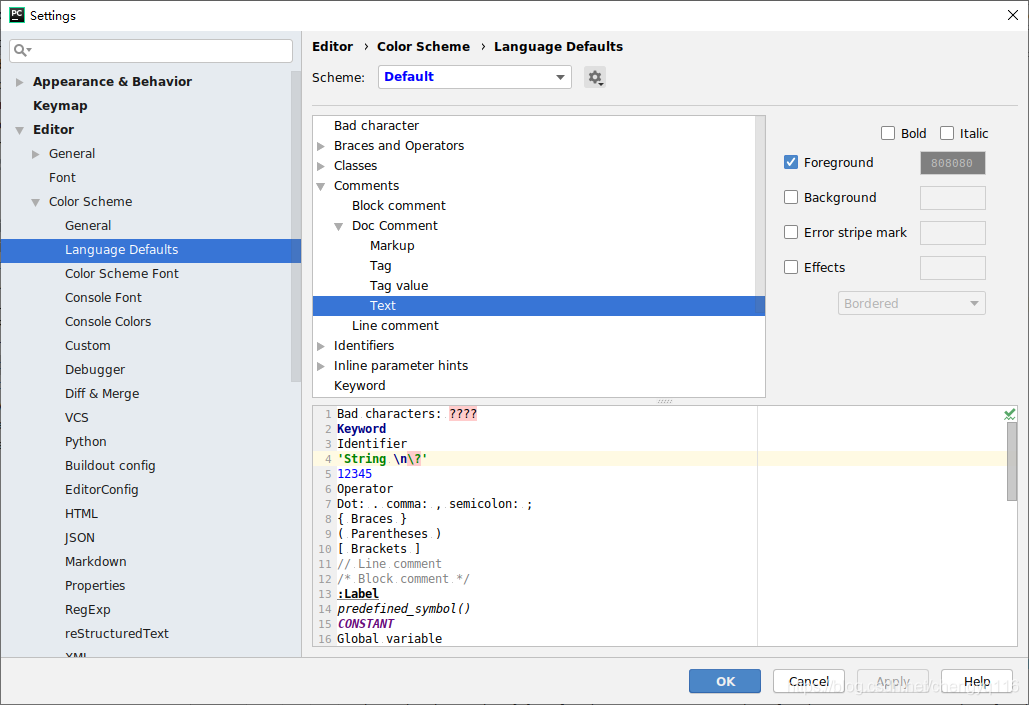Collapse the Doc Comment node
The image size is (1029, 705).
click(339, 225)
